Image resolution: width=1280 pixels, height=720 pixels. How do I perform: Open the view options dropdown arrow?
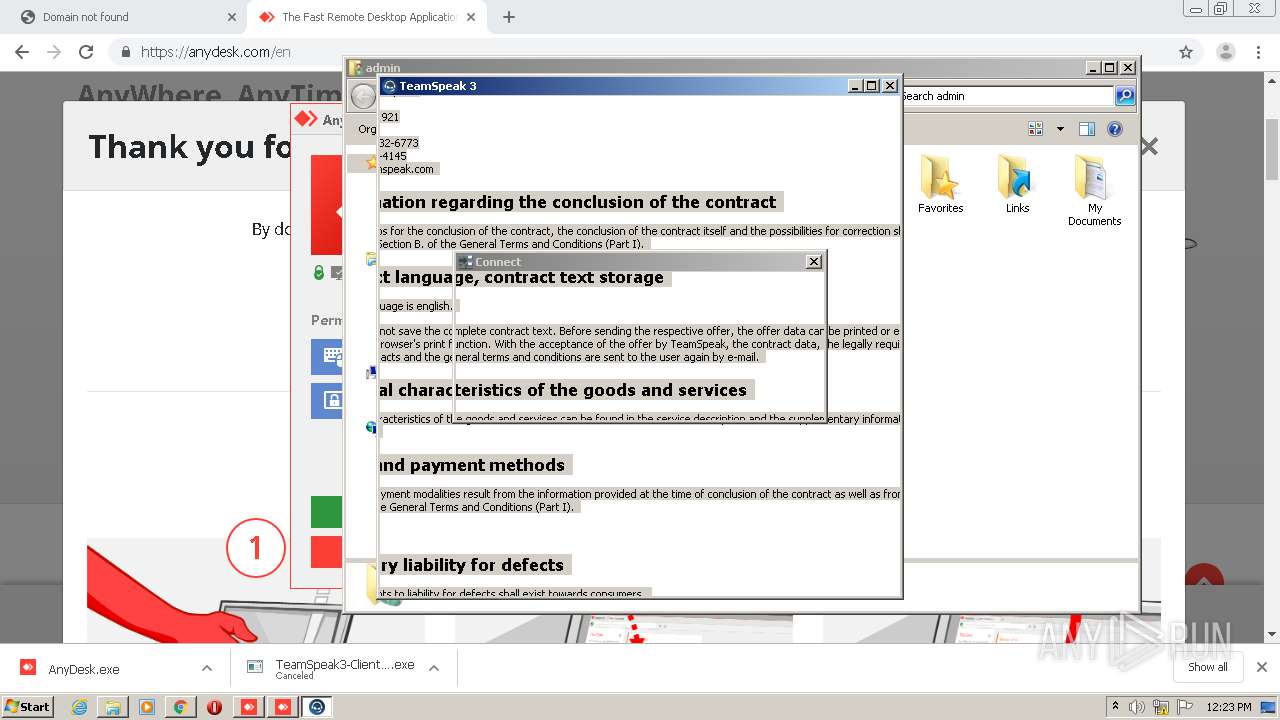(1060, 129)
